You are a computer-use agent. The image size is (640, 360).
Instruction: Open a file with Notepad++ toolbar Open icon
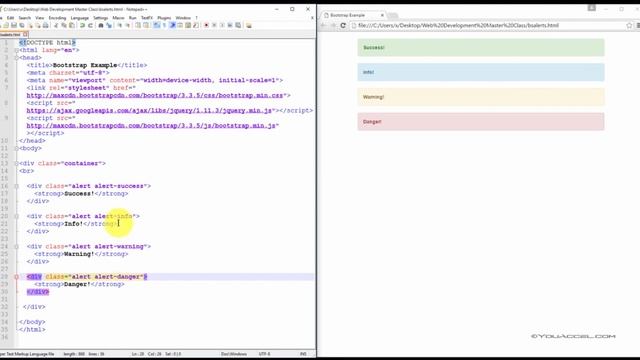click(x=6, y=25)
